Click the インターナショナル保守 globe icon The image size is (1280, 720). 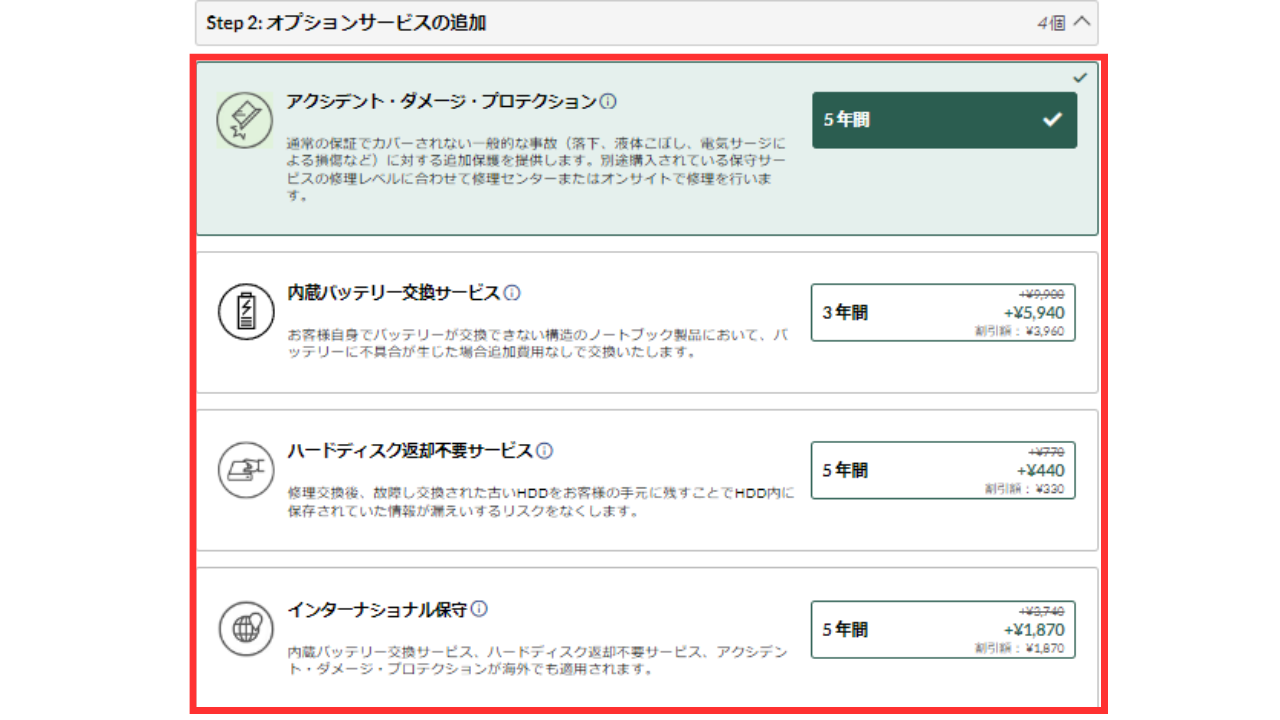(245, 628)
